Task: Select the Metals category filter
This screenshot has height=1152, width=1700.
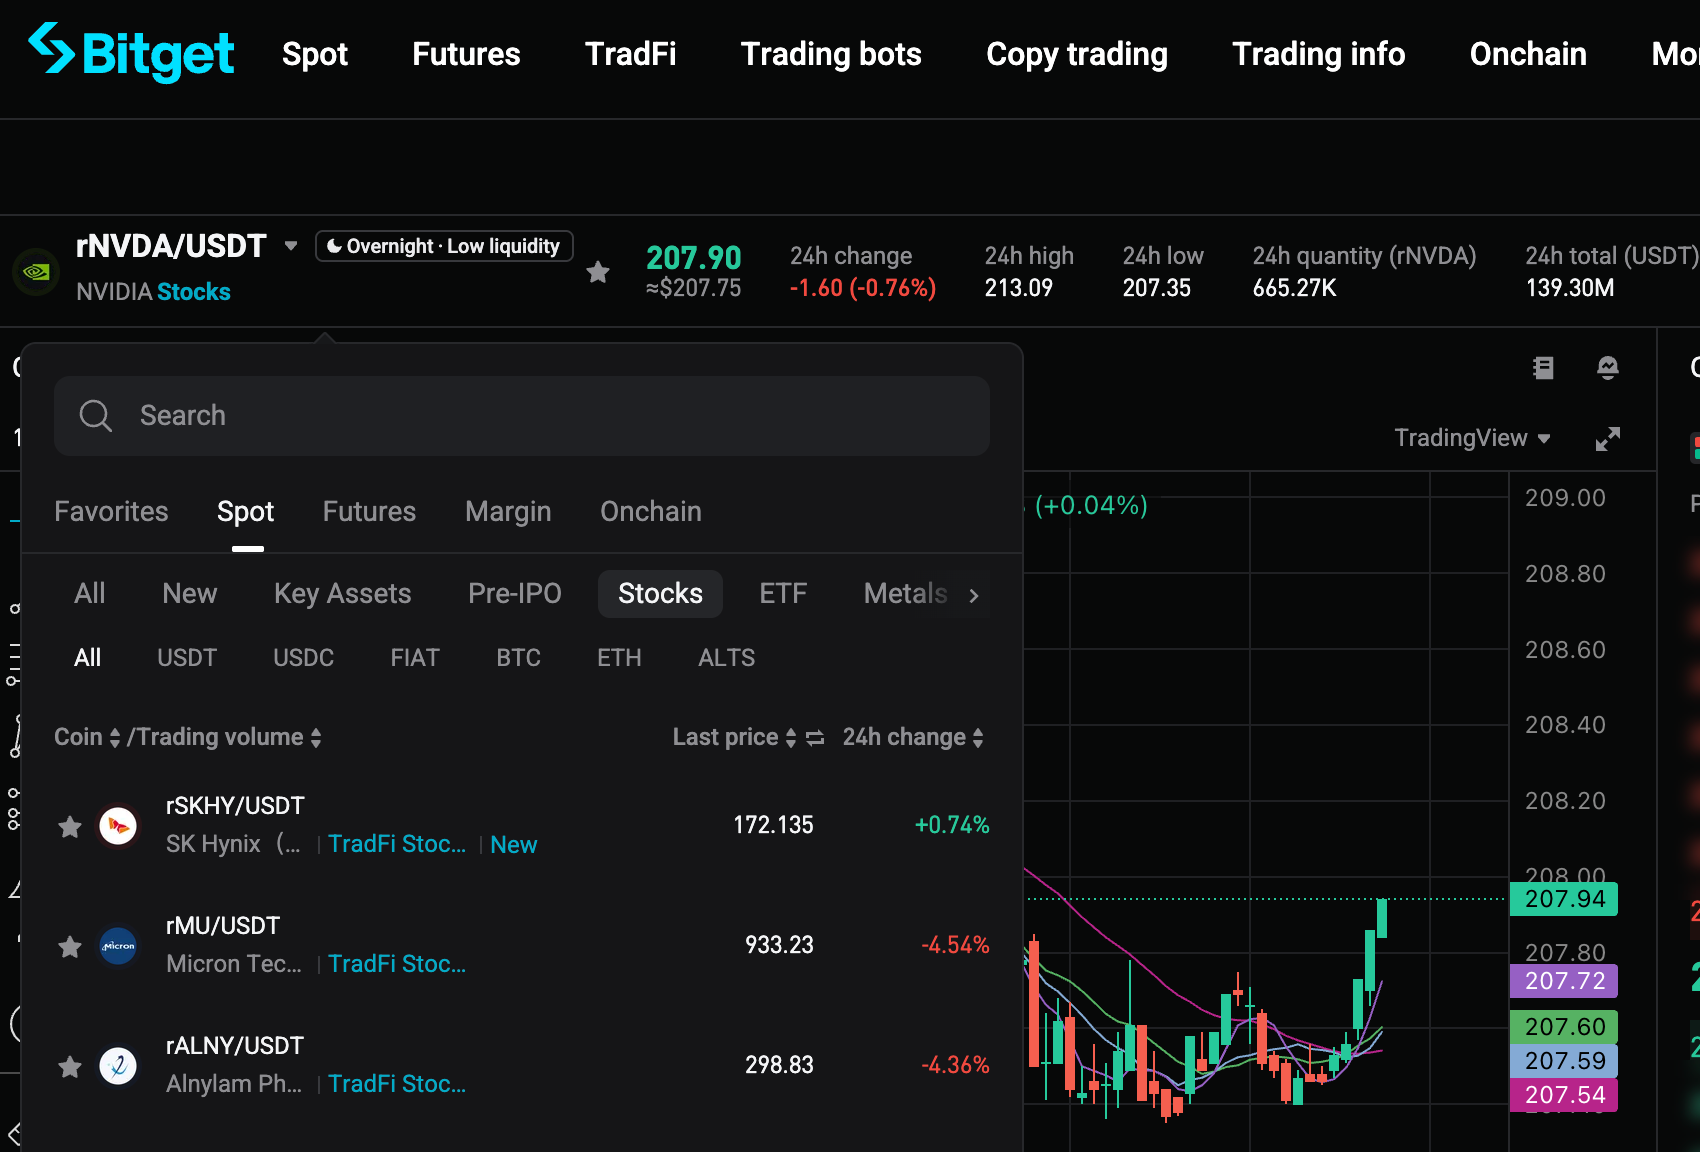Action: pos(905,594)
